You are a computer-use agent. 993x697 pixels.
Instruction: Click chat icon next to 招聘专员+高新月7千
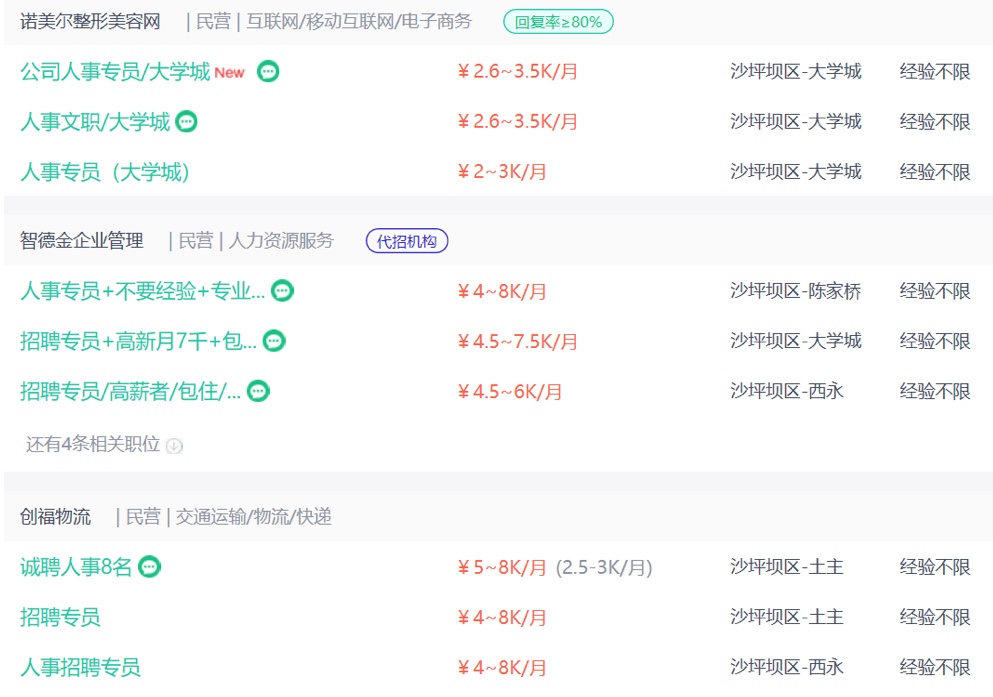(274, 341)
